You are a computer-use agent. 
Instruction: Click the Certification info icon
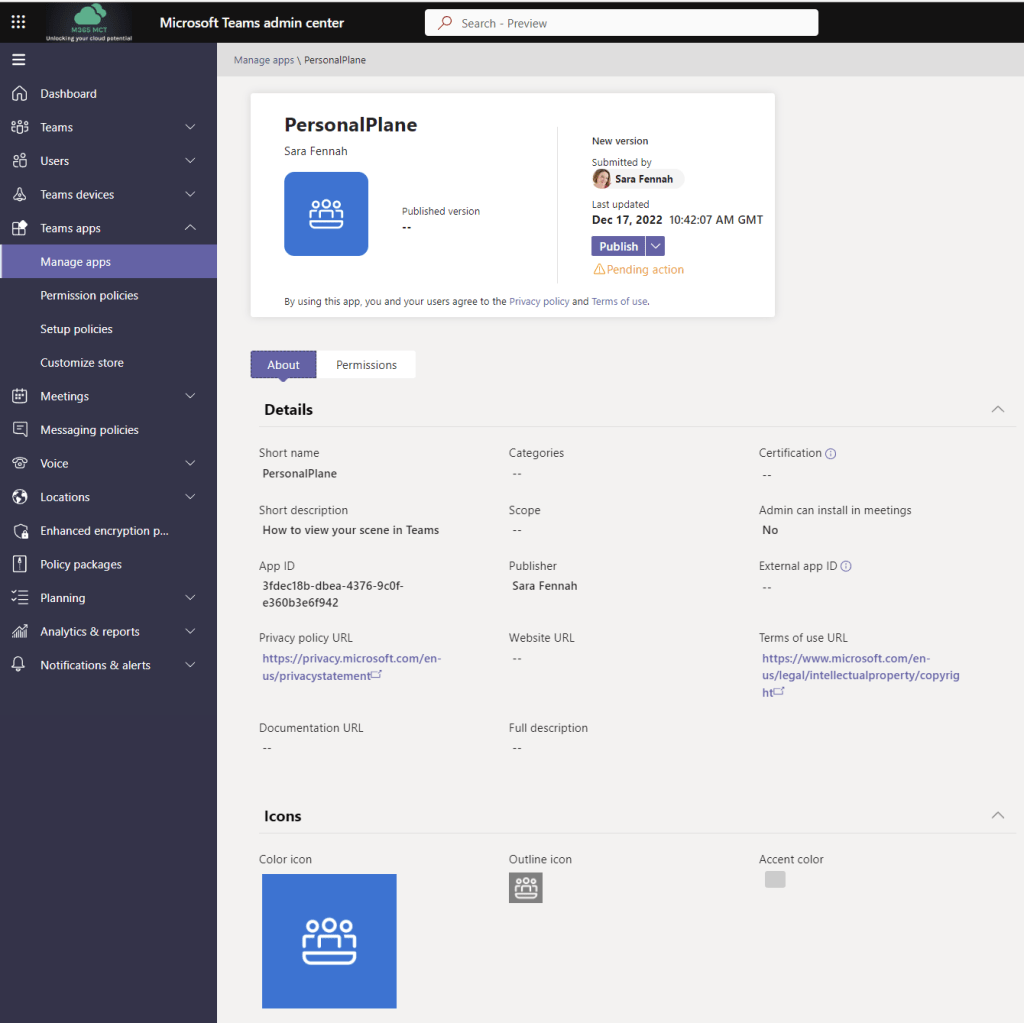[831, 454]
